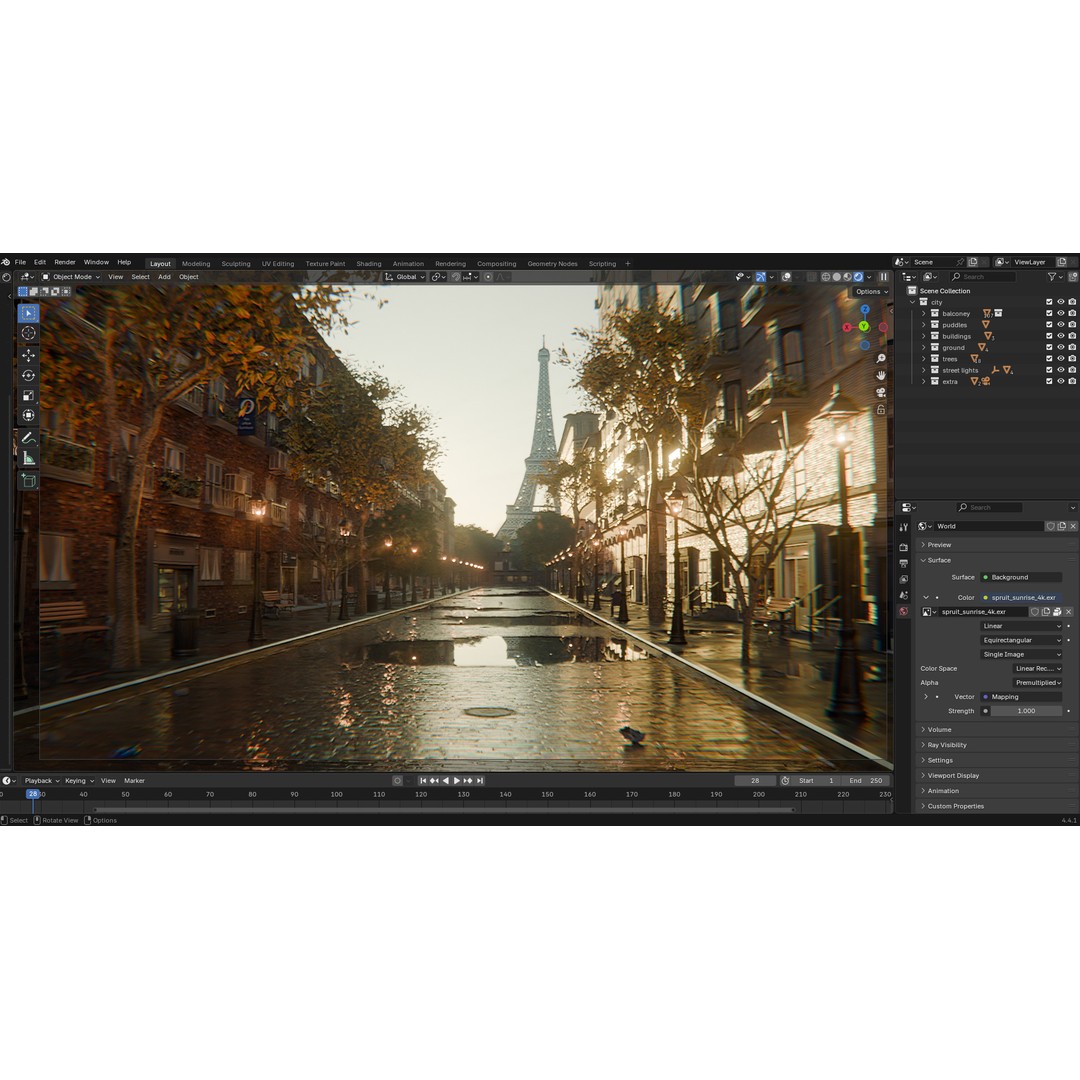Open the Alpha Premultiplied dropdown
This screenshot has height=1080, width=1080.
1039,683
